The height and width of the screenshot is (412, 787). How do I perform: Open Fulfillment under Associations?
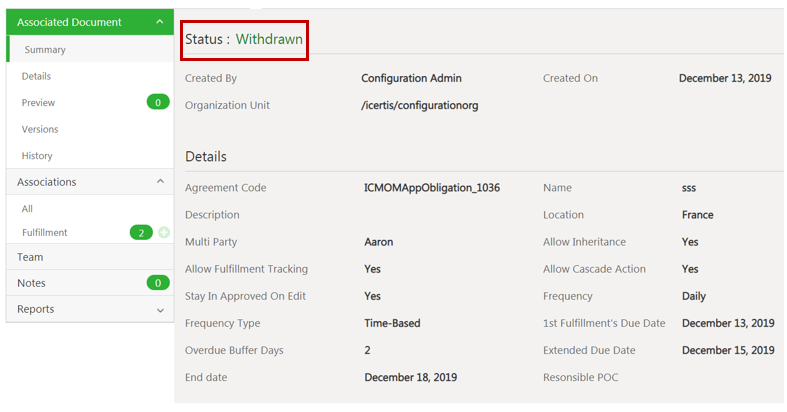tap(45, 233)
